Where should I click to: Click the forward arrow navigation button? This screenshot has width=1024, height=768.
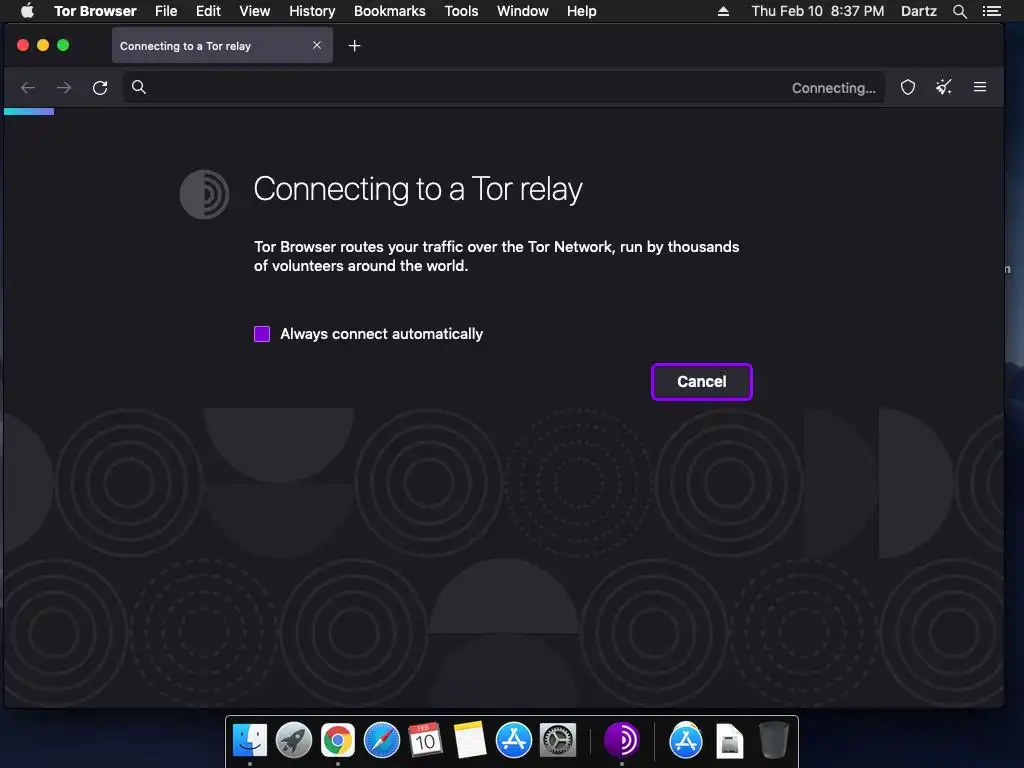[x=63, y=88]
